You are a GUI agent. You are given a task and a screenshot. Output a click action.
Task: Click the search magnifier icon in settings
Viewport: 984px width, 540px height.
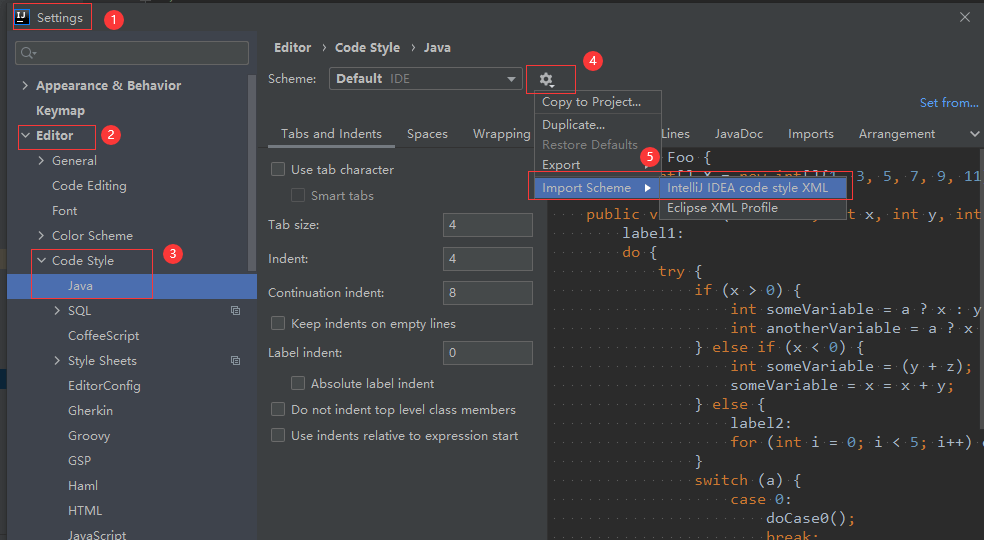28,53
